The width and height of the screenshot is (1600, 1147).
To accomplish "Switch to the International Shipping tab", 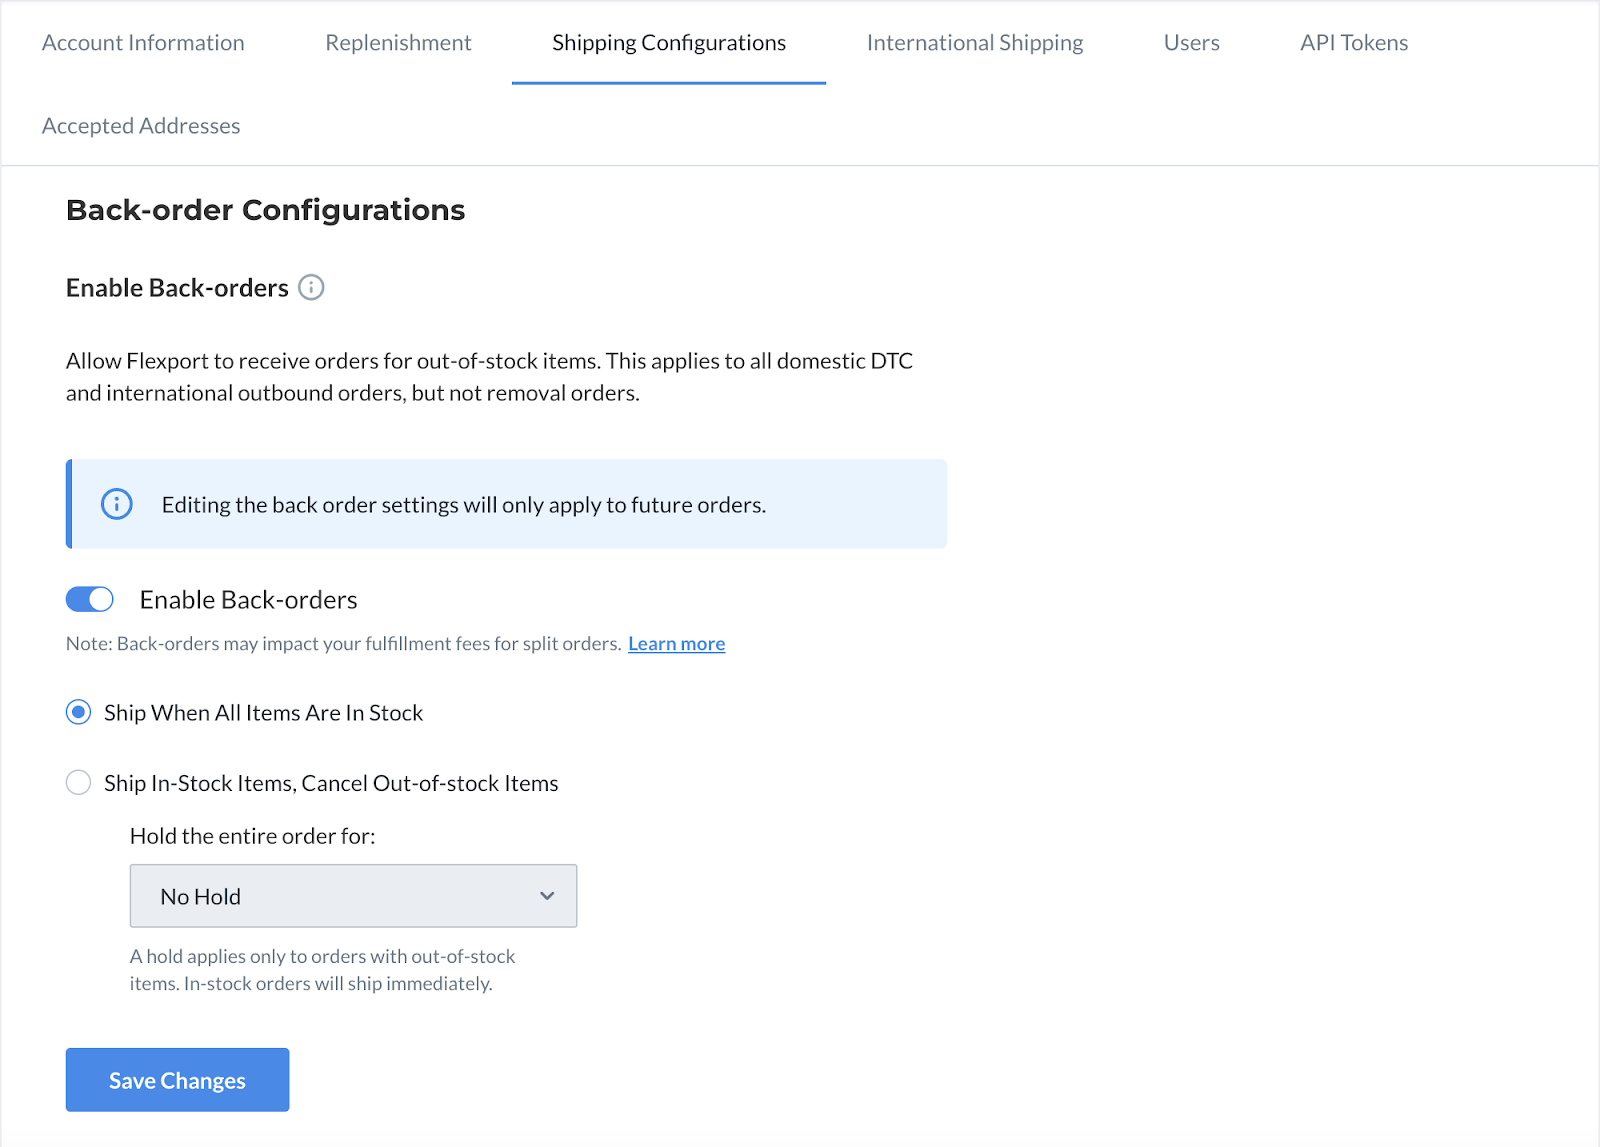I will point(975,42).
